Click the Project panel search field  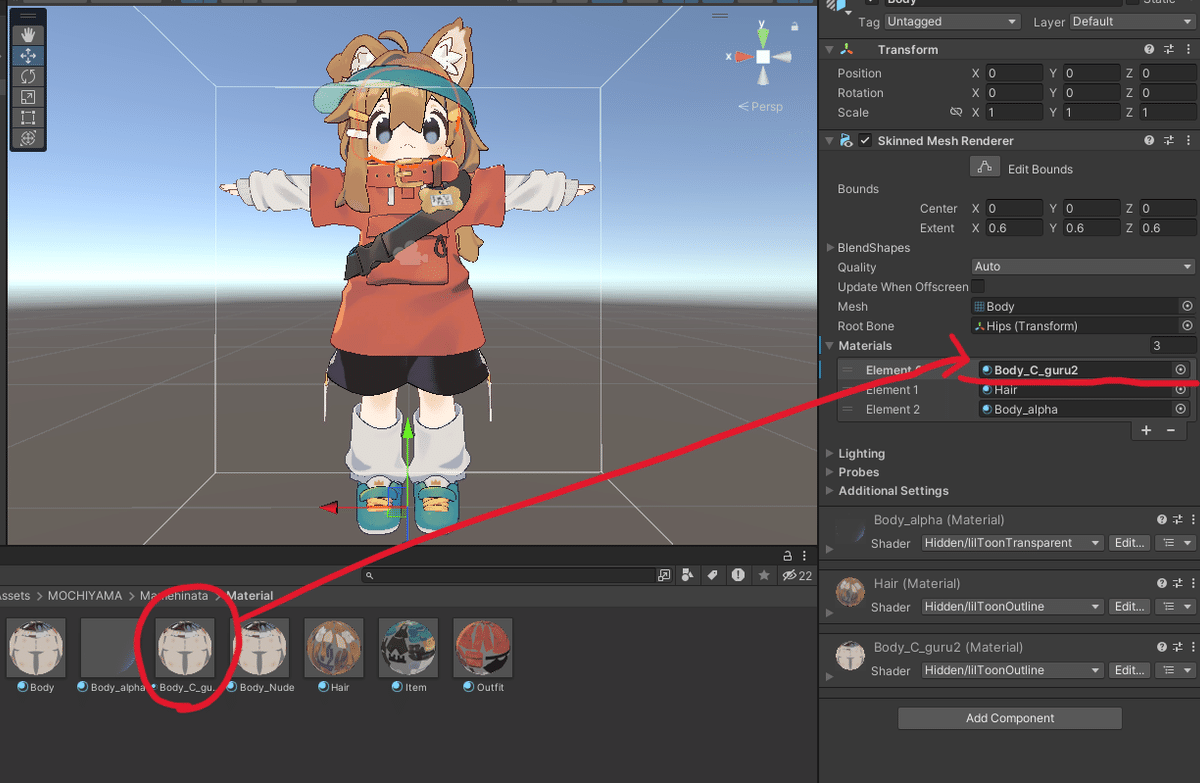[x=508, y=575]
